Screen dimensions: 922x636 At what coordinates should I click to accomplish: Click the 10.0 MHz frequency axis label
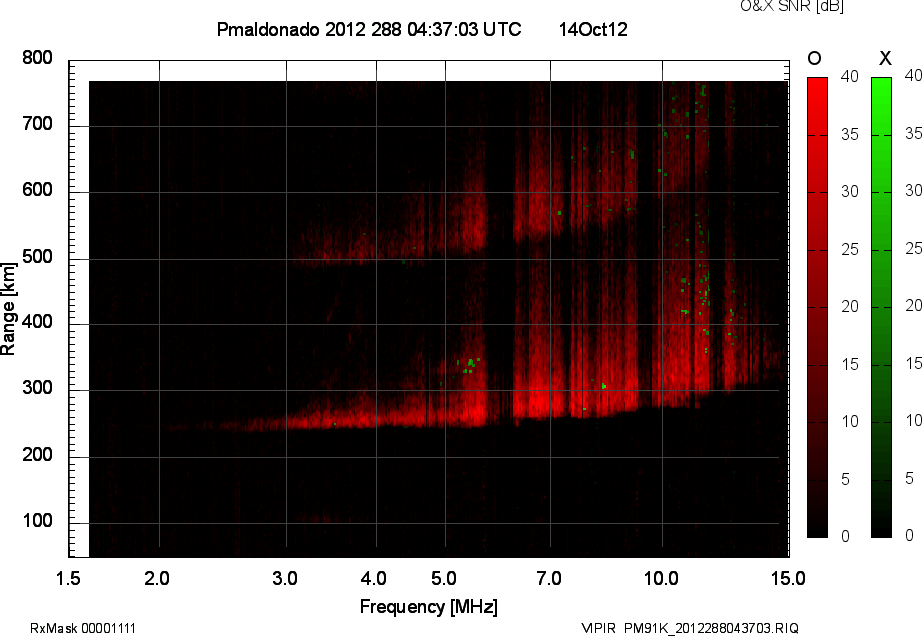661,578
